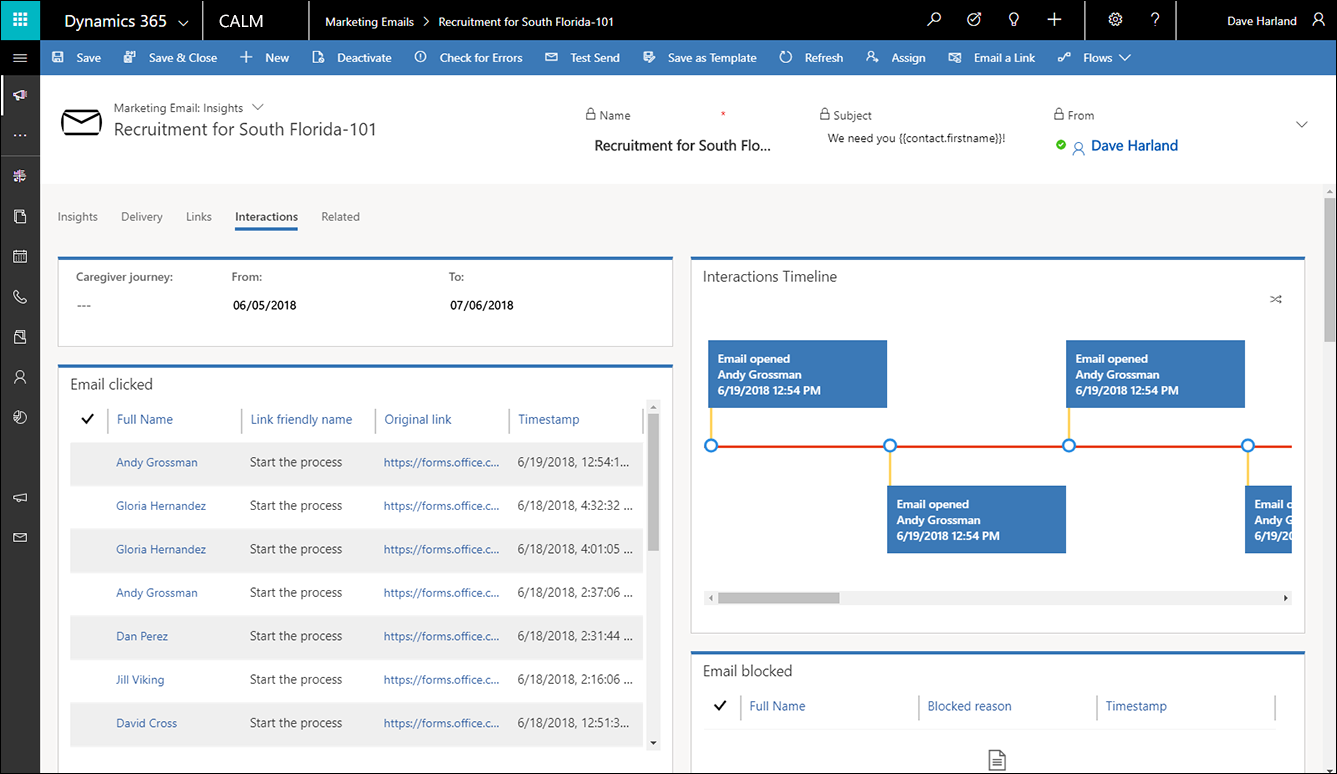Viewport: 1337px width, 774px height.
Task: Click the To date field 07/06/2018
Action: tap(482, 305)
